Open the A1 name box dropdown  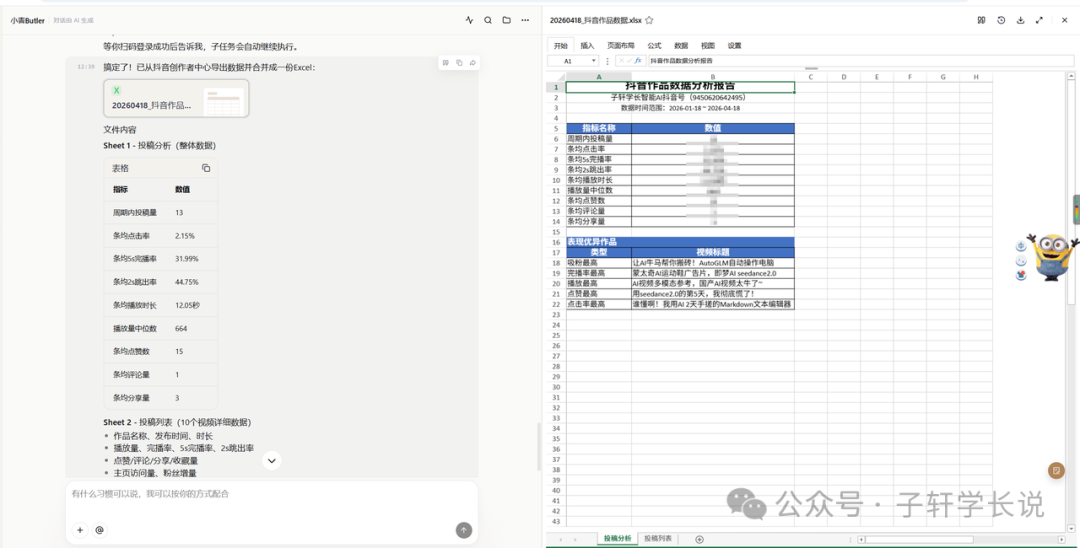point(594,61)
